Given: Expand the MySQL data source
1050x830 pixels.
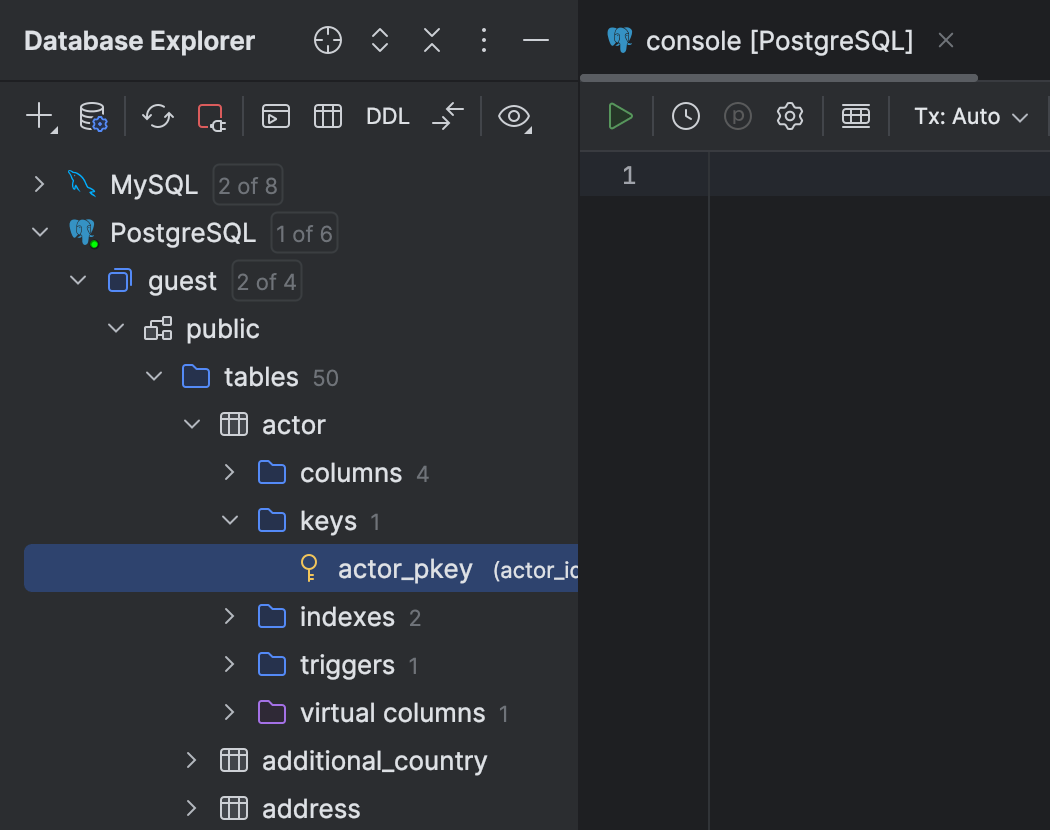Looking at the screenshot, I should coord(39,184).
